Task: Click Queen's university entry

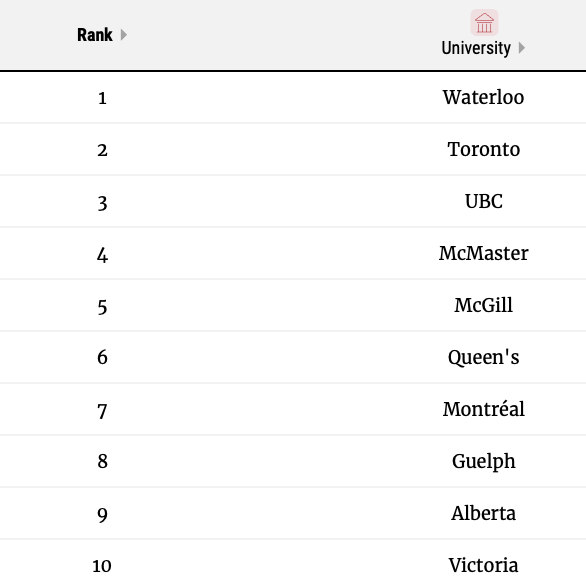Action: tap(484, 358)
